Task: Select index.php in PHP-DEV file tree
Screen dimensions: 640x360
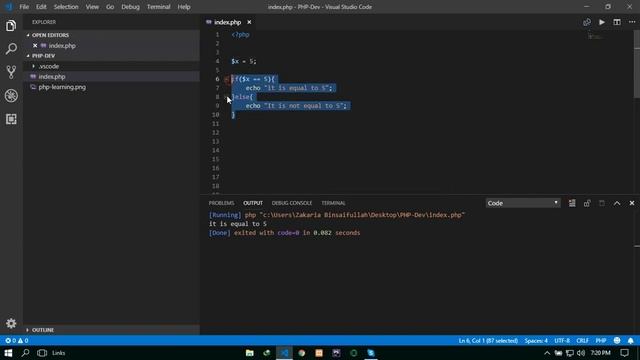Action: coord(111,77)
